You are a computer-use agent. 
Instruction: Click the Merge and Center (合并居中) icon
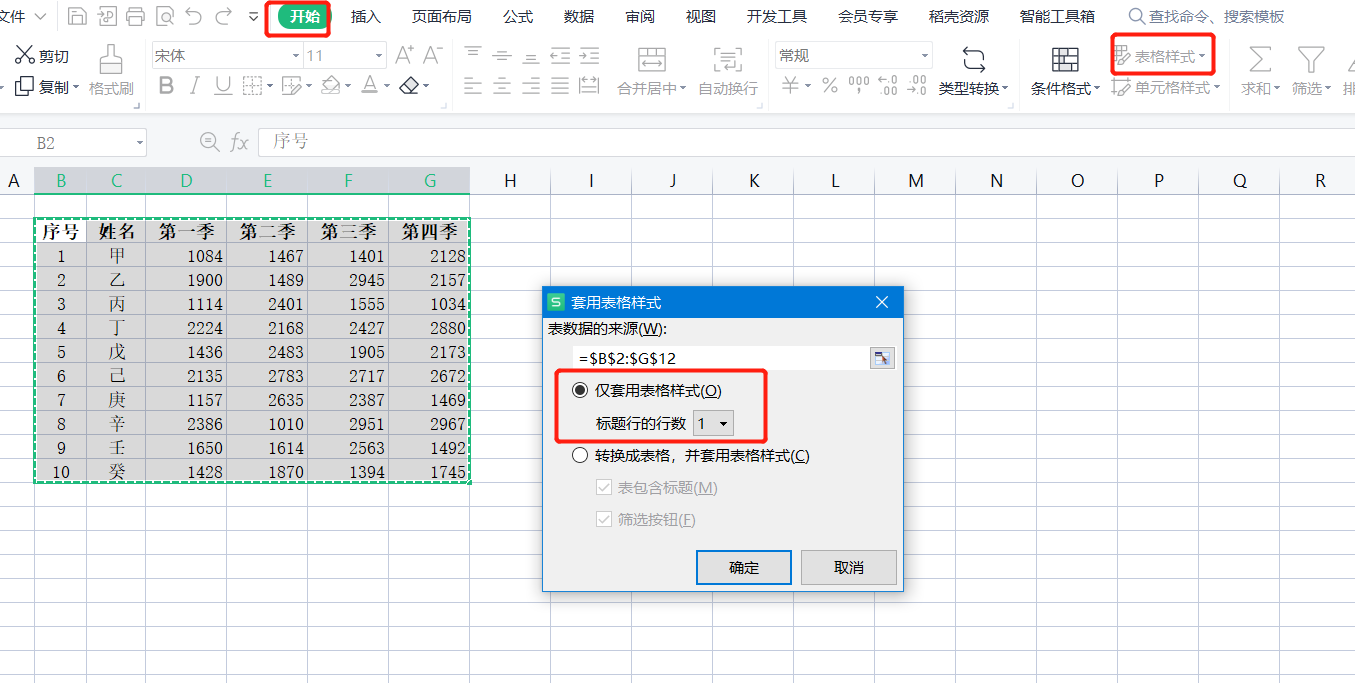pyautogui.click(x=651, y=59)
